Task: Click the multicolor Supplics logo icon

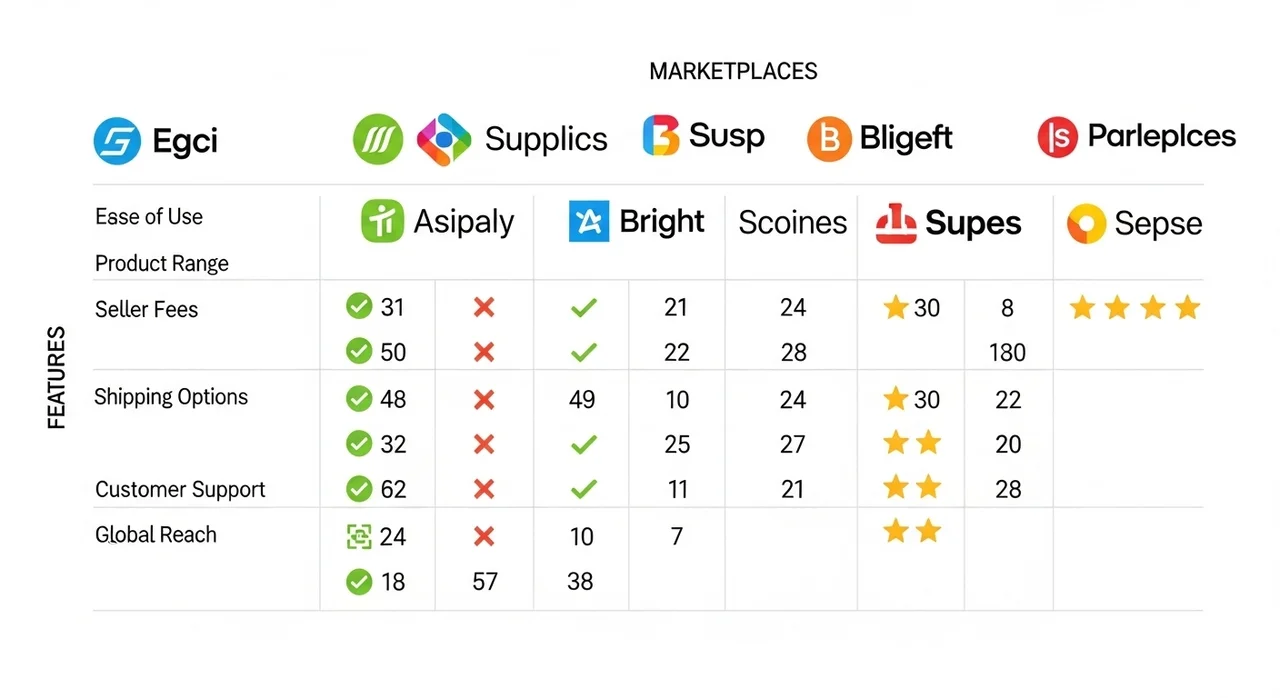Action: tap(443, 139)
